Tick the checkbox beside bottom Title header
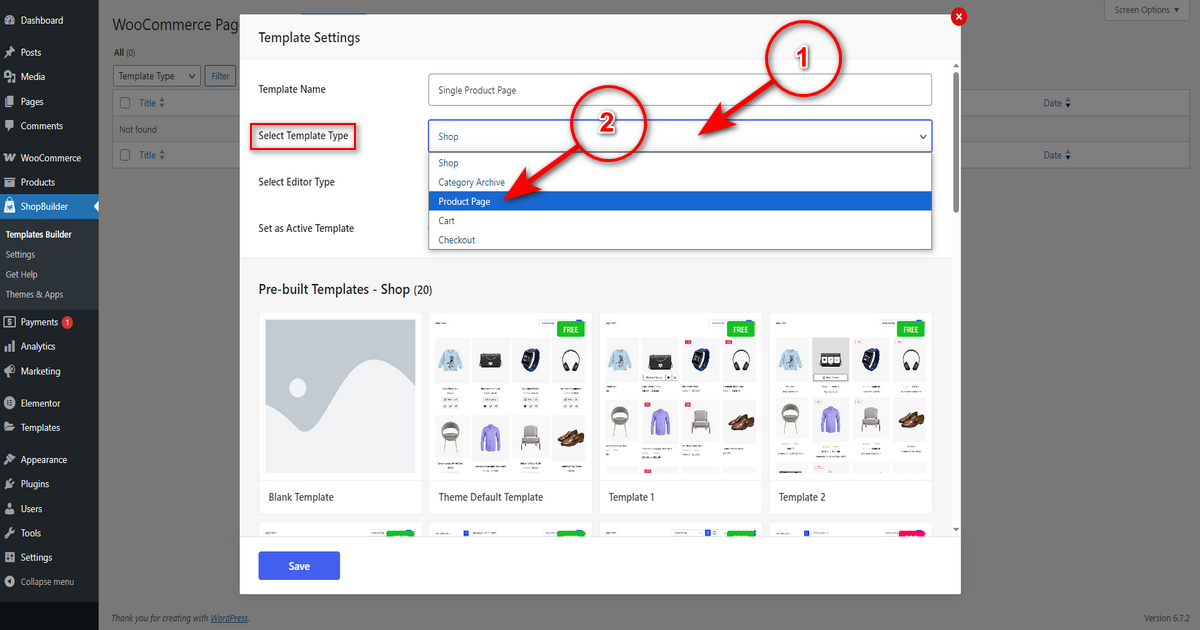1200x630 pixels. tap(125, 155)
